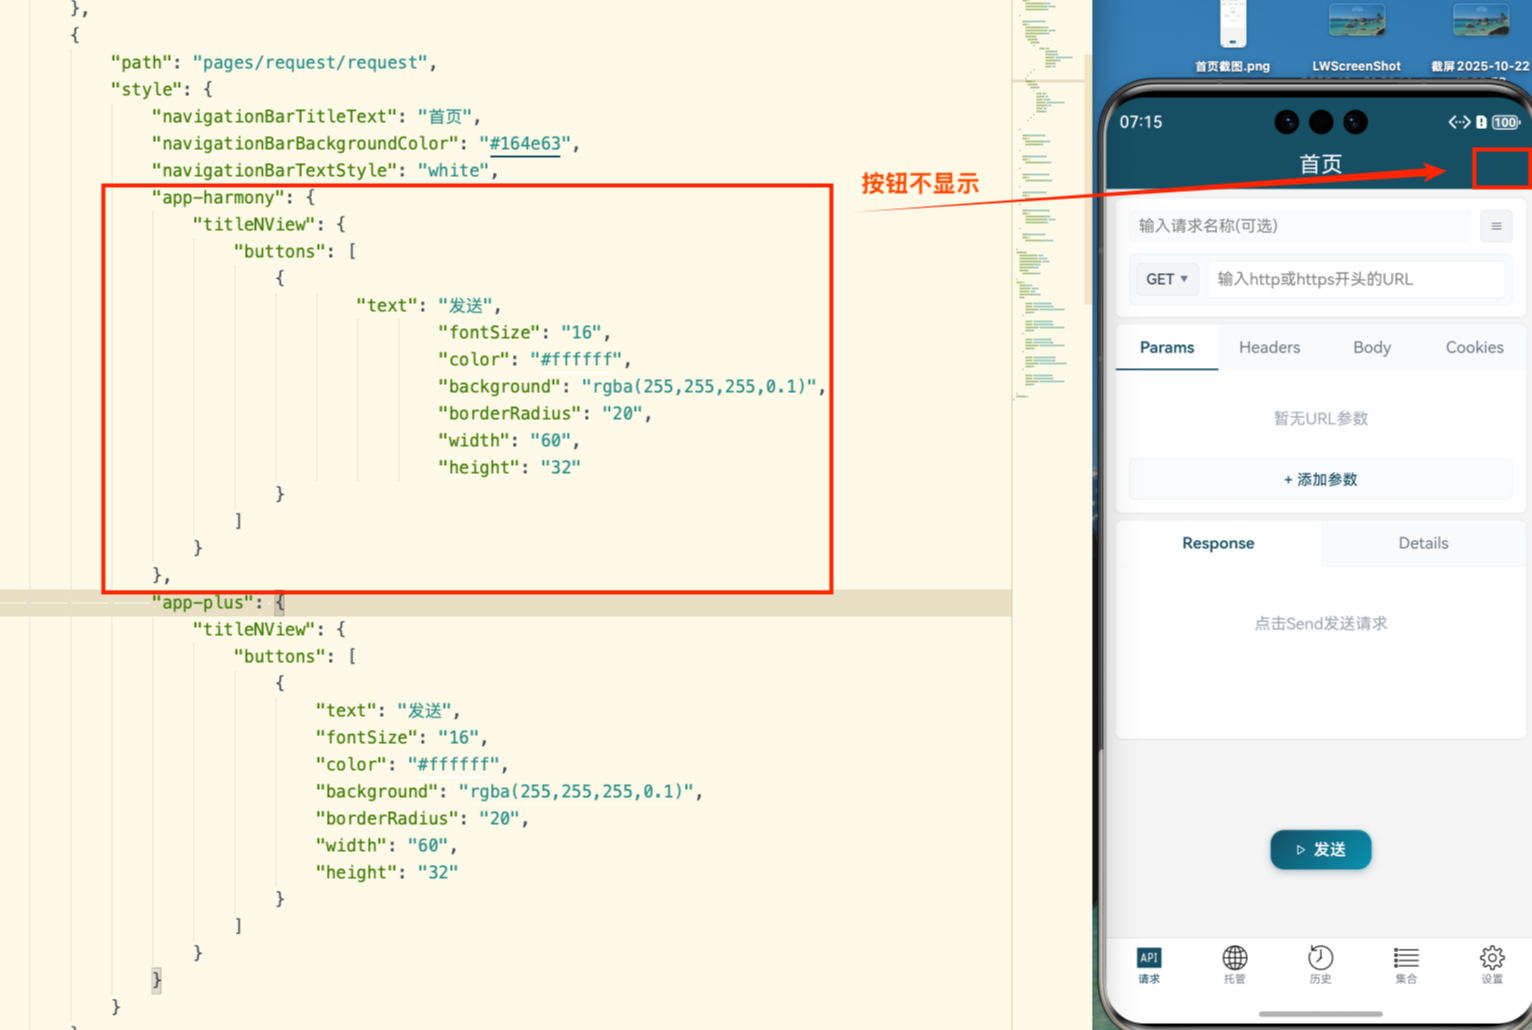Open the 托管 globe icon
Image resolution: width=1532 pixels, height=1030 pixels.
[1235, 964]
